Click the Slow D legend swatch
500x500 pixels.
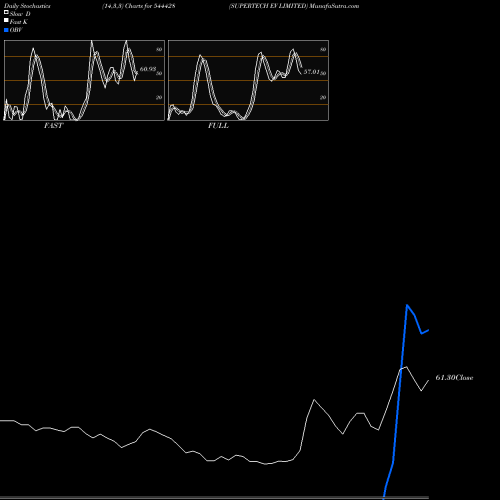(x=6, y=12)
